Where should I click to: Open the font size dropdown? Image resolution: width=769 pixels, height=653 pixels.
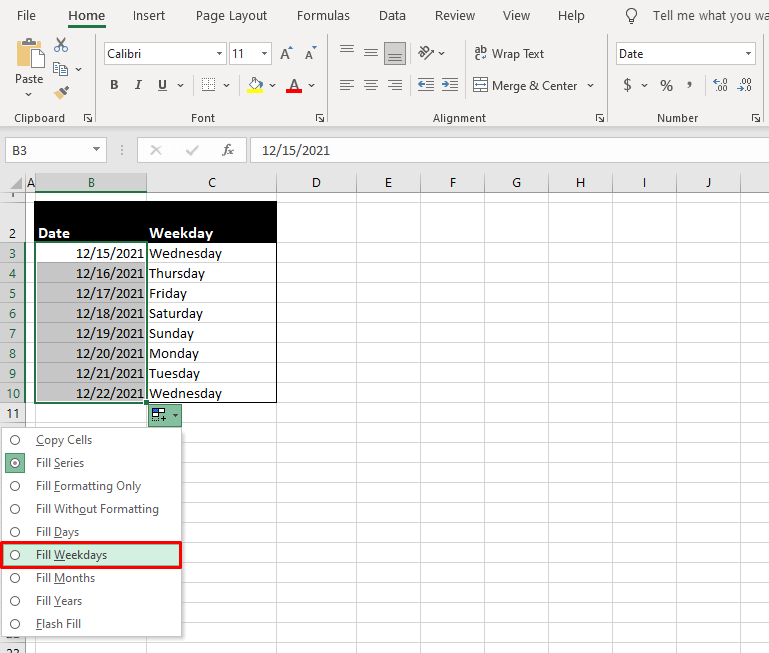pos(264,53)
